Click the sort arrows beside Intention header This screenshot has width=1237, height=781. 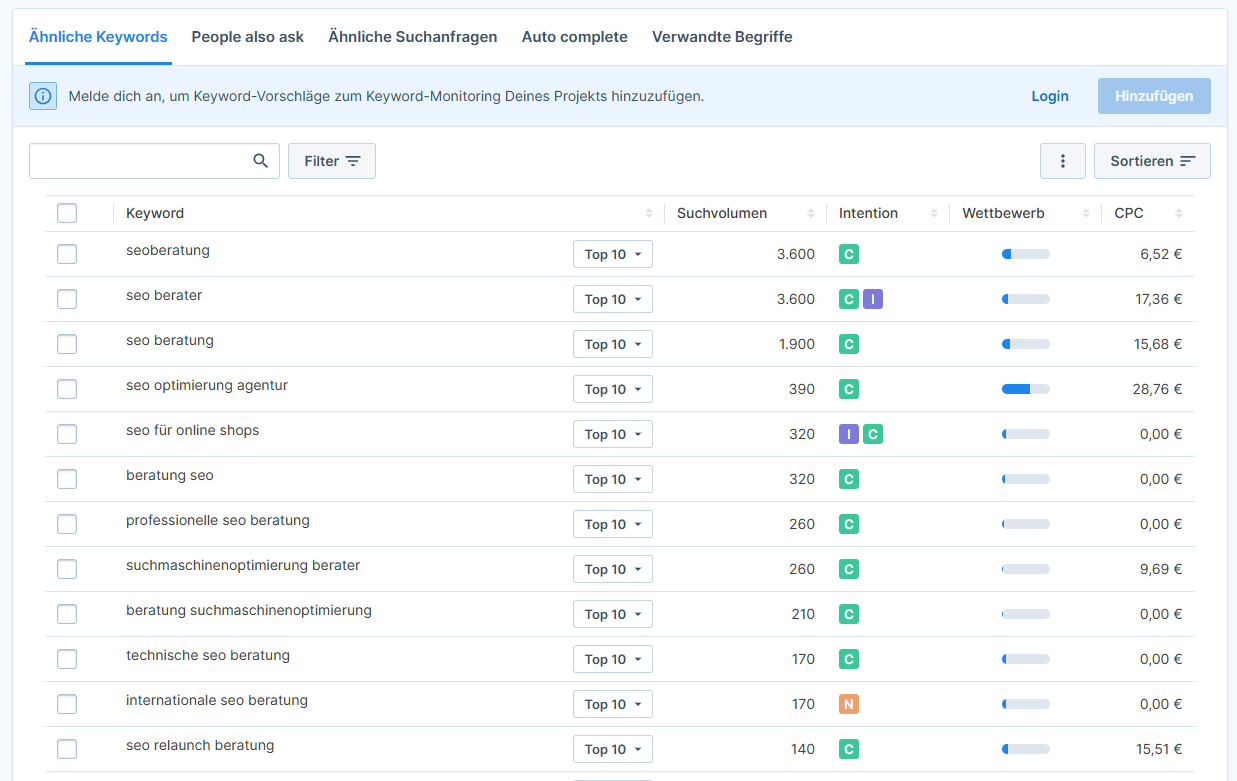pos(934,213)
